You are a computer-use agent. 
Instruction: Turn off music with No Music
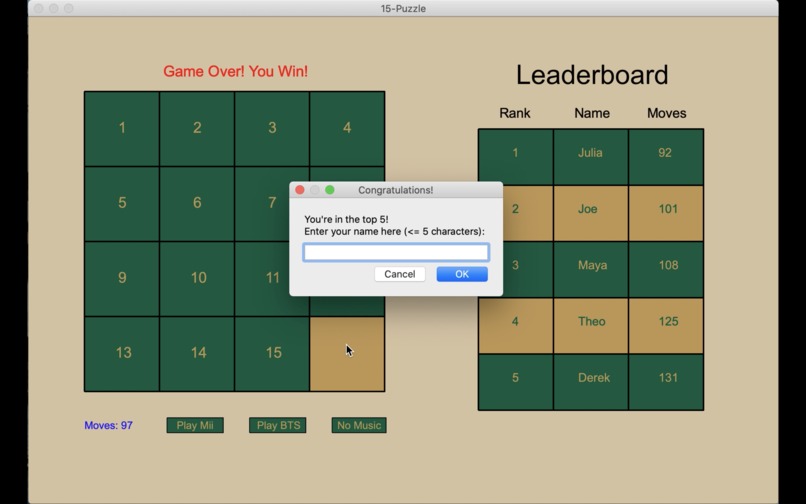[359, 425]
